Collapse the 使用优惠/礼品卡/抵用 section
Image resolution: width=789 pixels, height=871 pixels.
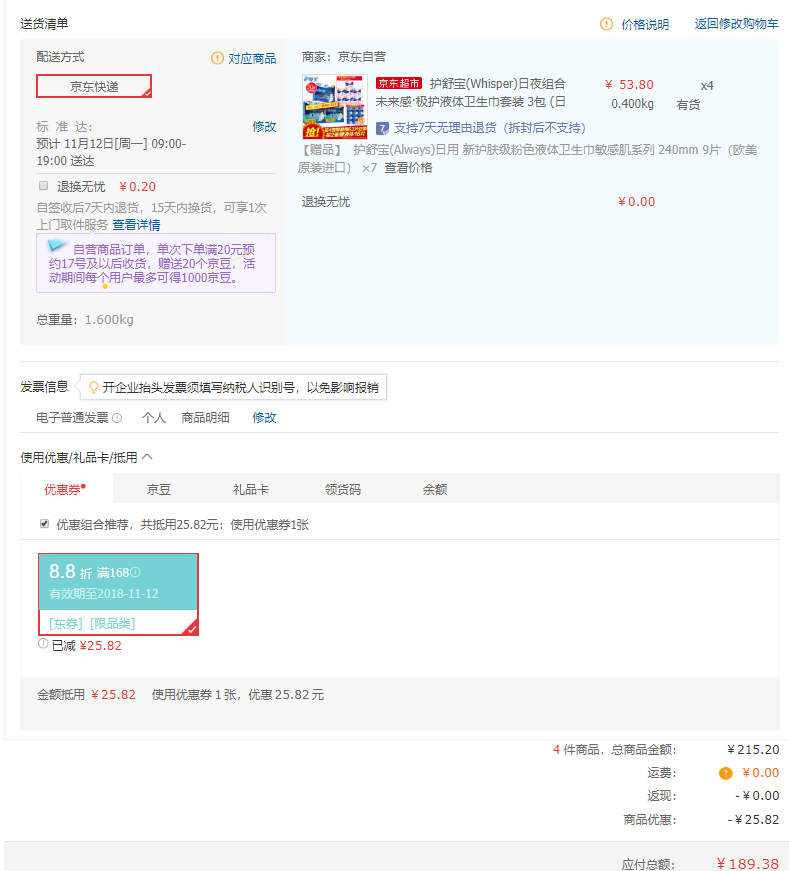pyautogui.click(x=147, y=457)
